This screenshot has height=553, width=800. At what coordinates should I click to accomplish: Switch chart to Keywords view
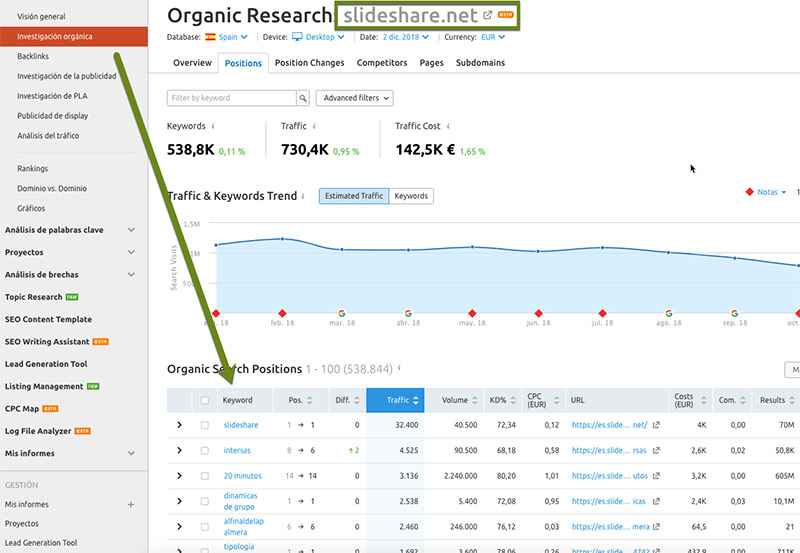[x=411, y=196]
